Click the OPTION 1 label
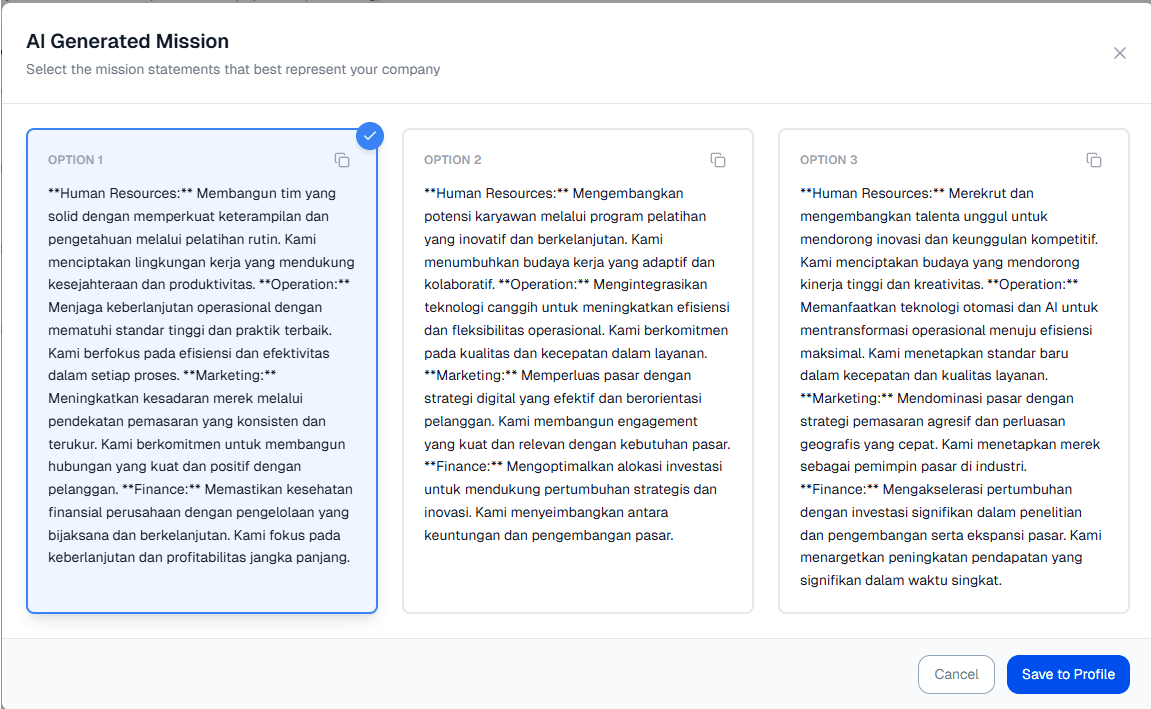This screenshot has height=709, width=1151. click(76, 160)
